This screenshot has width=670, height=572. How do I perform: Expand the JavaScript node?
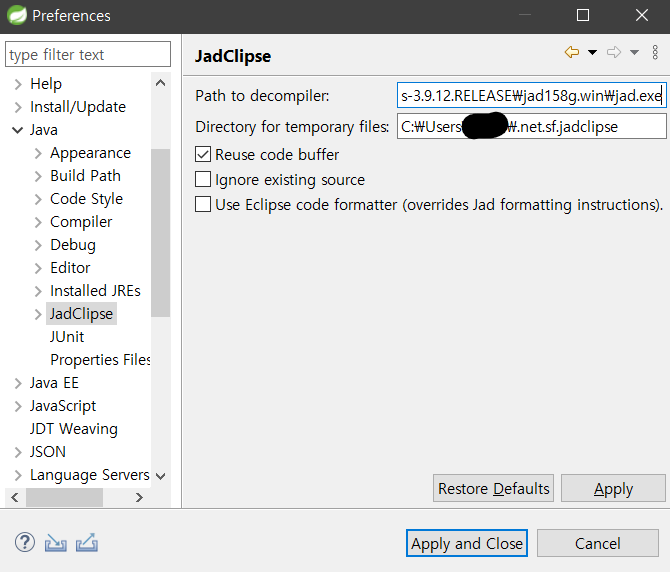click(18, 406)
